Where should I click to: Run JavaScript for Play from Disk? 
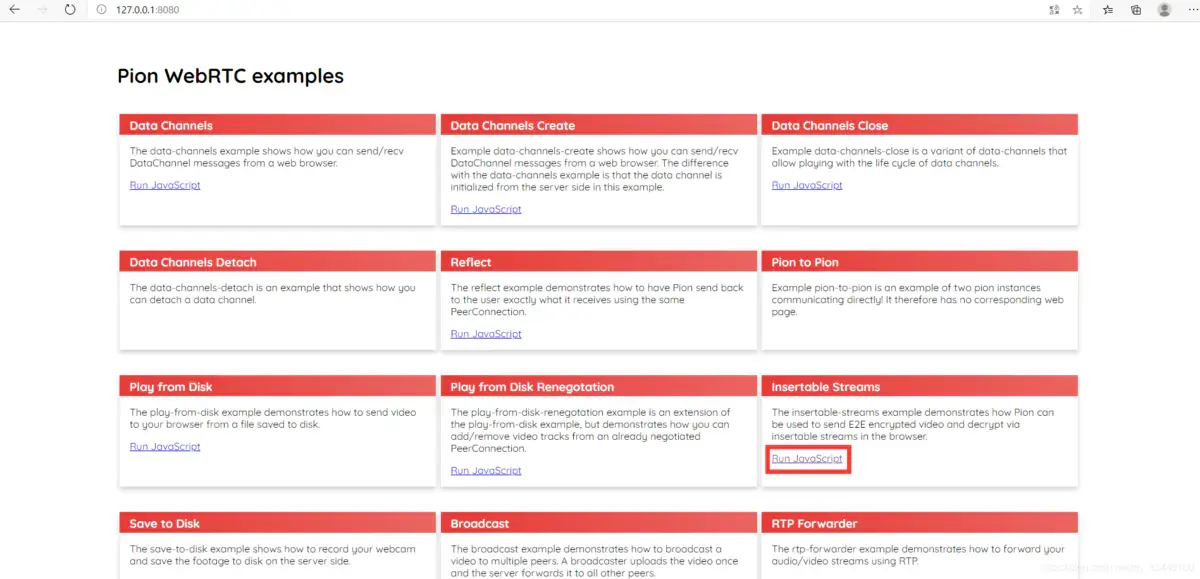tap(165, 446)
